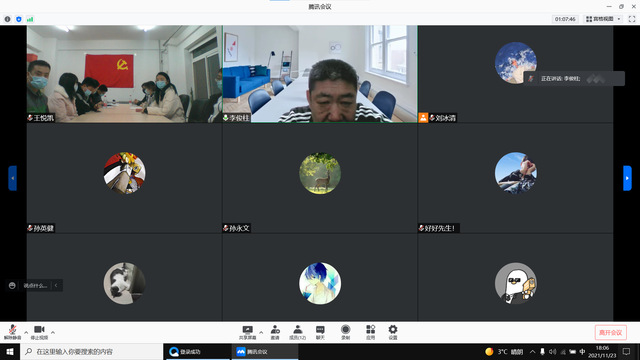Unmute the microphone in the toolbar
The height and width of the screenshot is (360, 640).
12,332
